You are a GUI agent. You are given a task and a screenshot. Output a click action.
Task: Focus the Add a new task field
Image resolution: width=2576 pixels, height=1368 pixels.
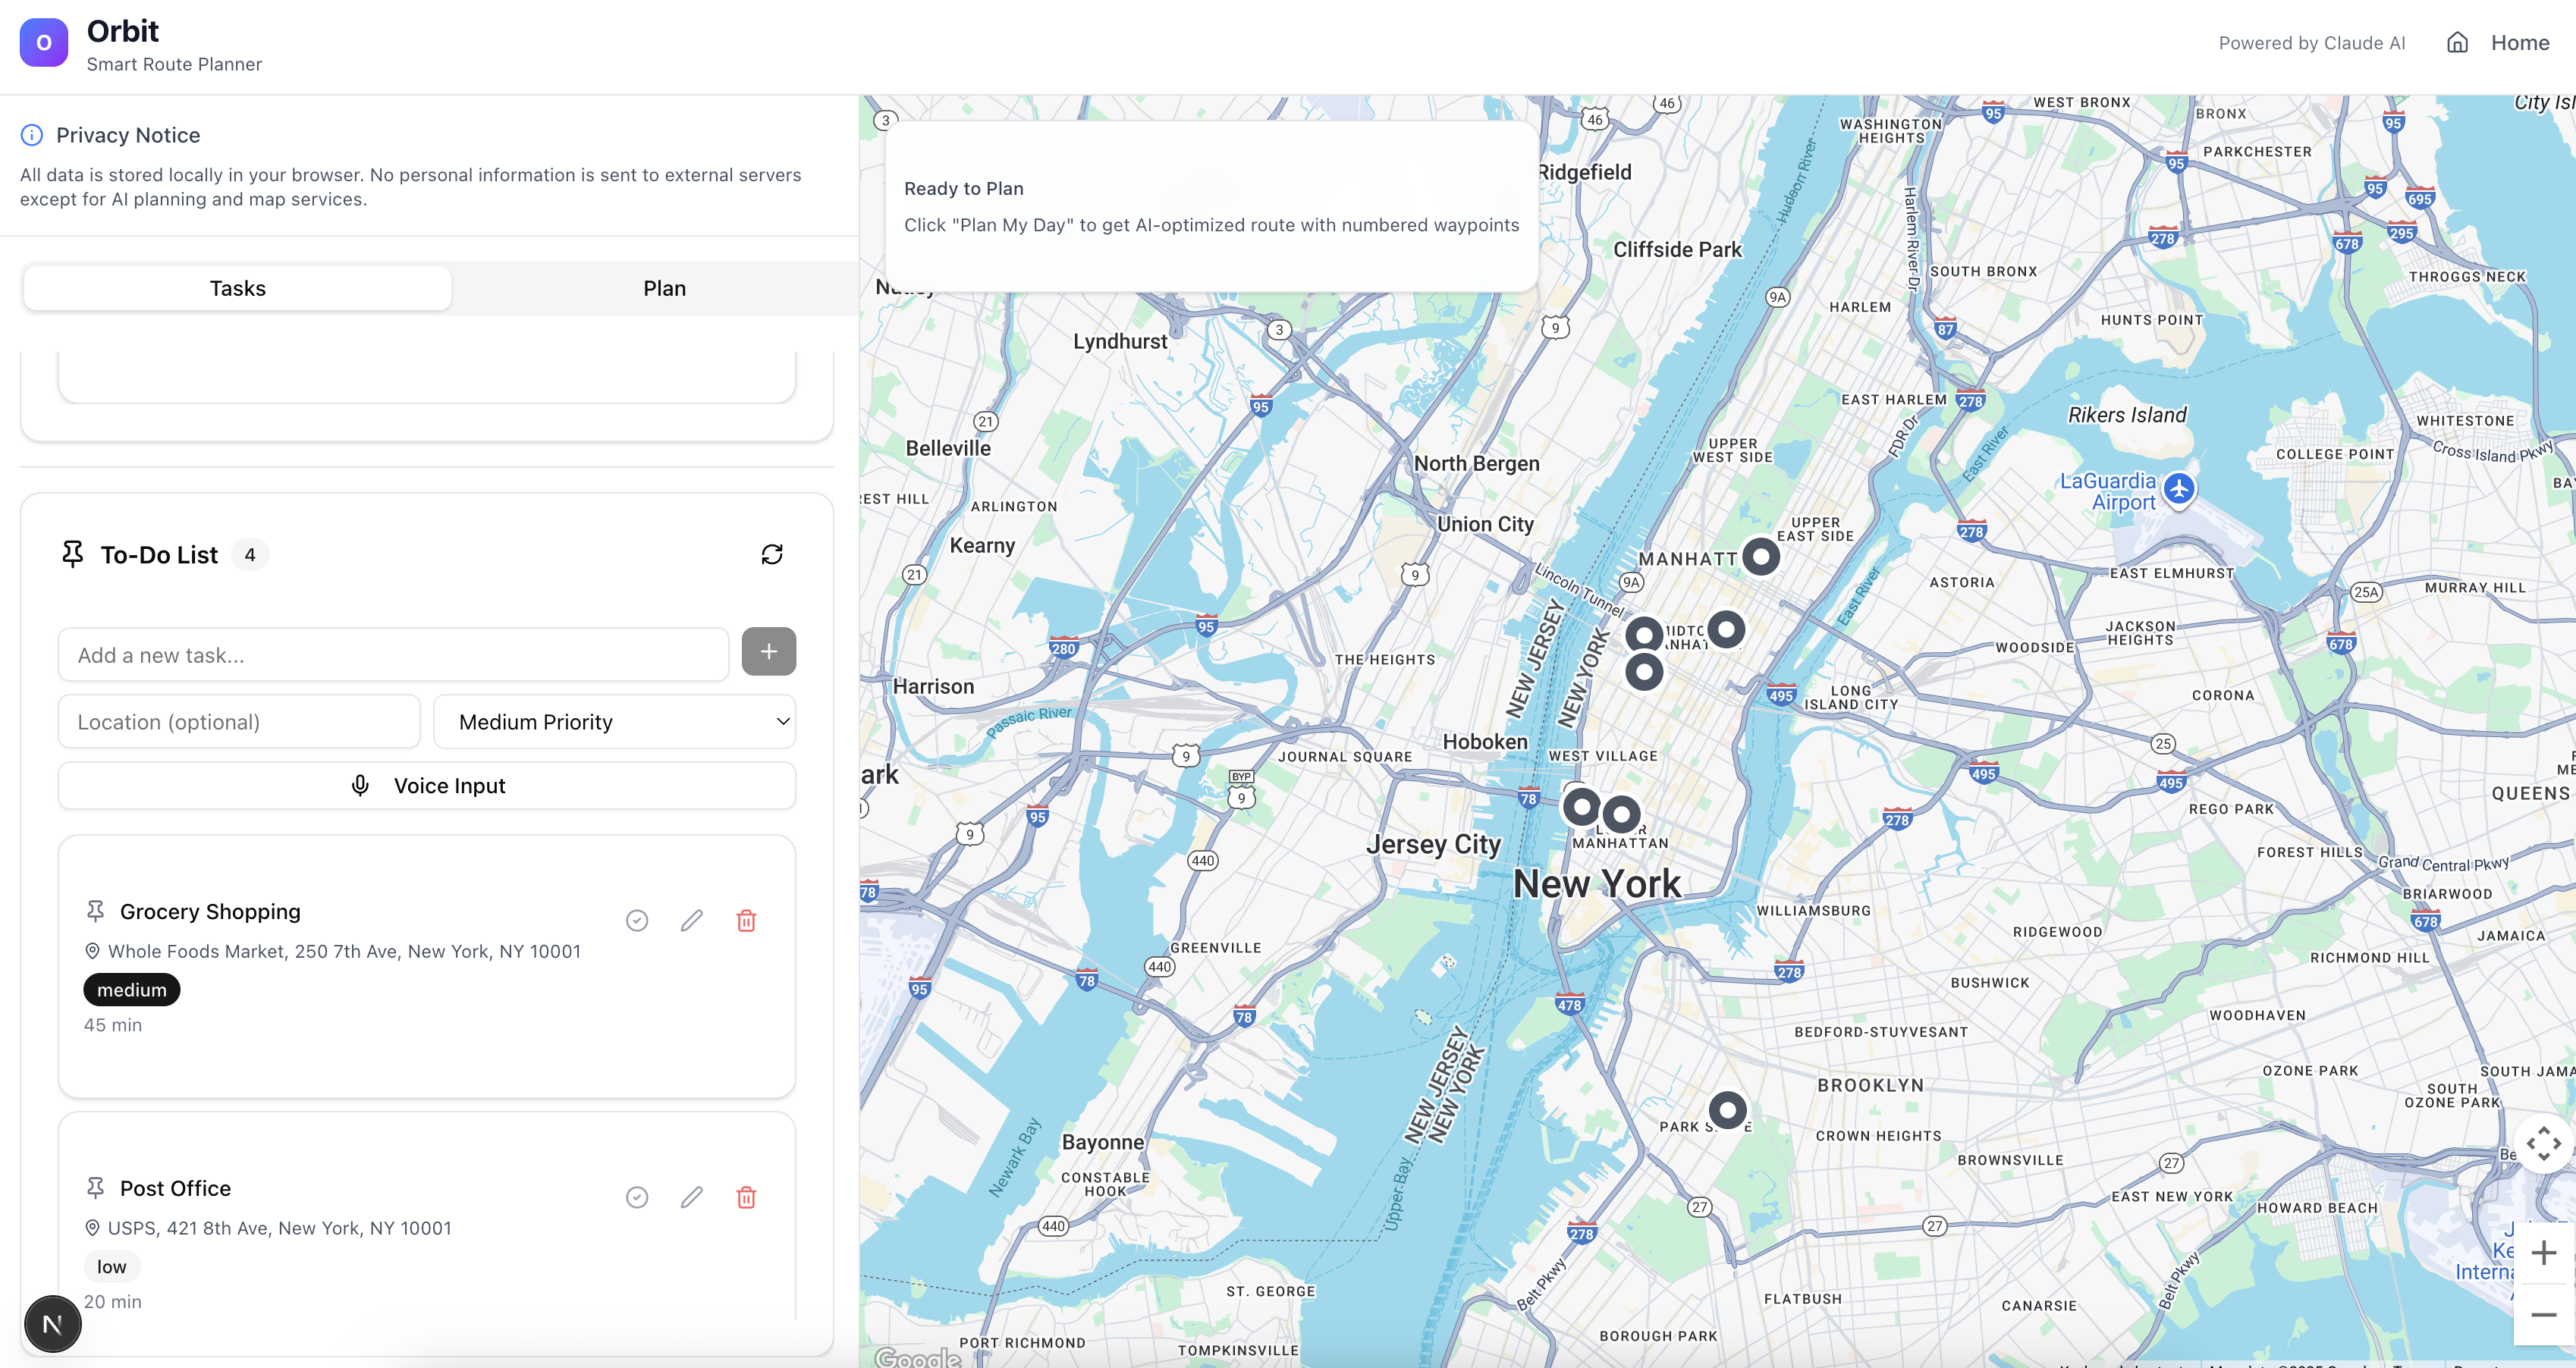tap(393, 655)
